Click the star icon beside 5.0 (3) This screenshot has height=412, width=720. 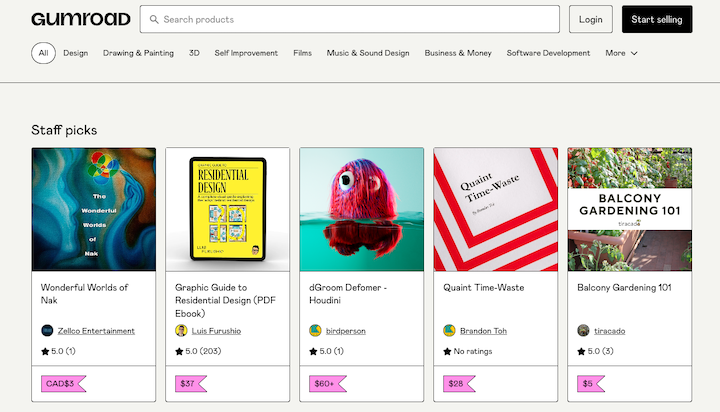click(x=581, y=351)
